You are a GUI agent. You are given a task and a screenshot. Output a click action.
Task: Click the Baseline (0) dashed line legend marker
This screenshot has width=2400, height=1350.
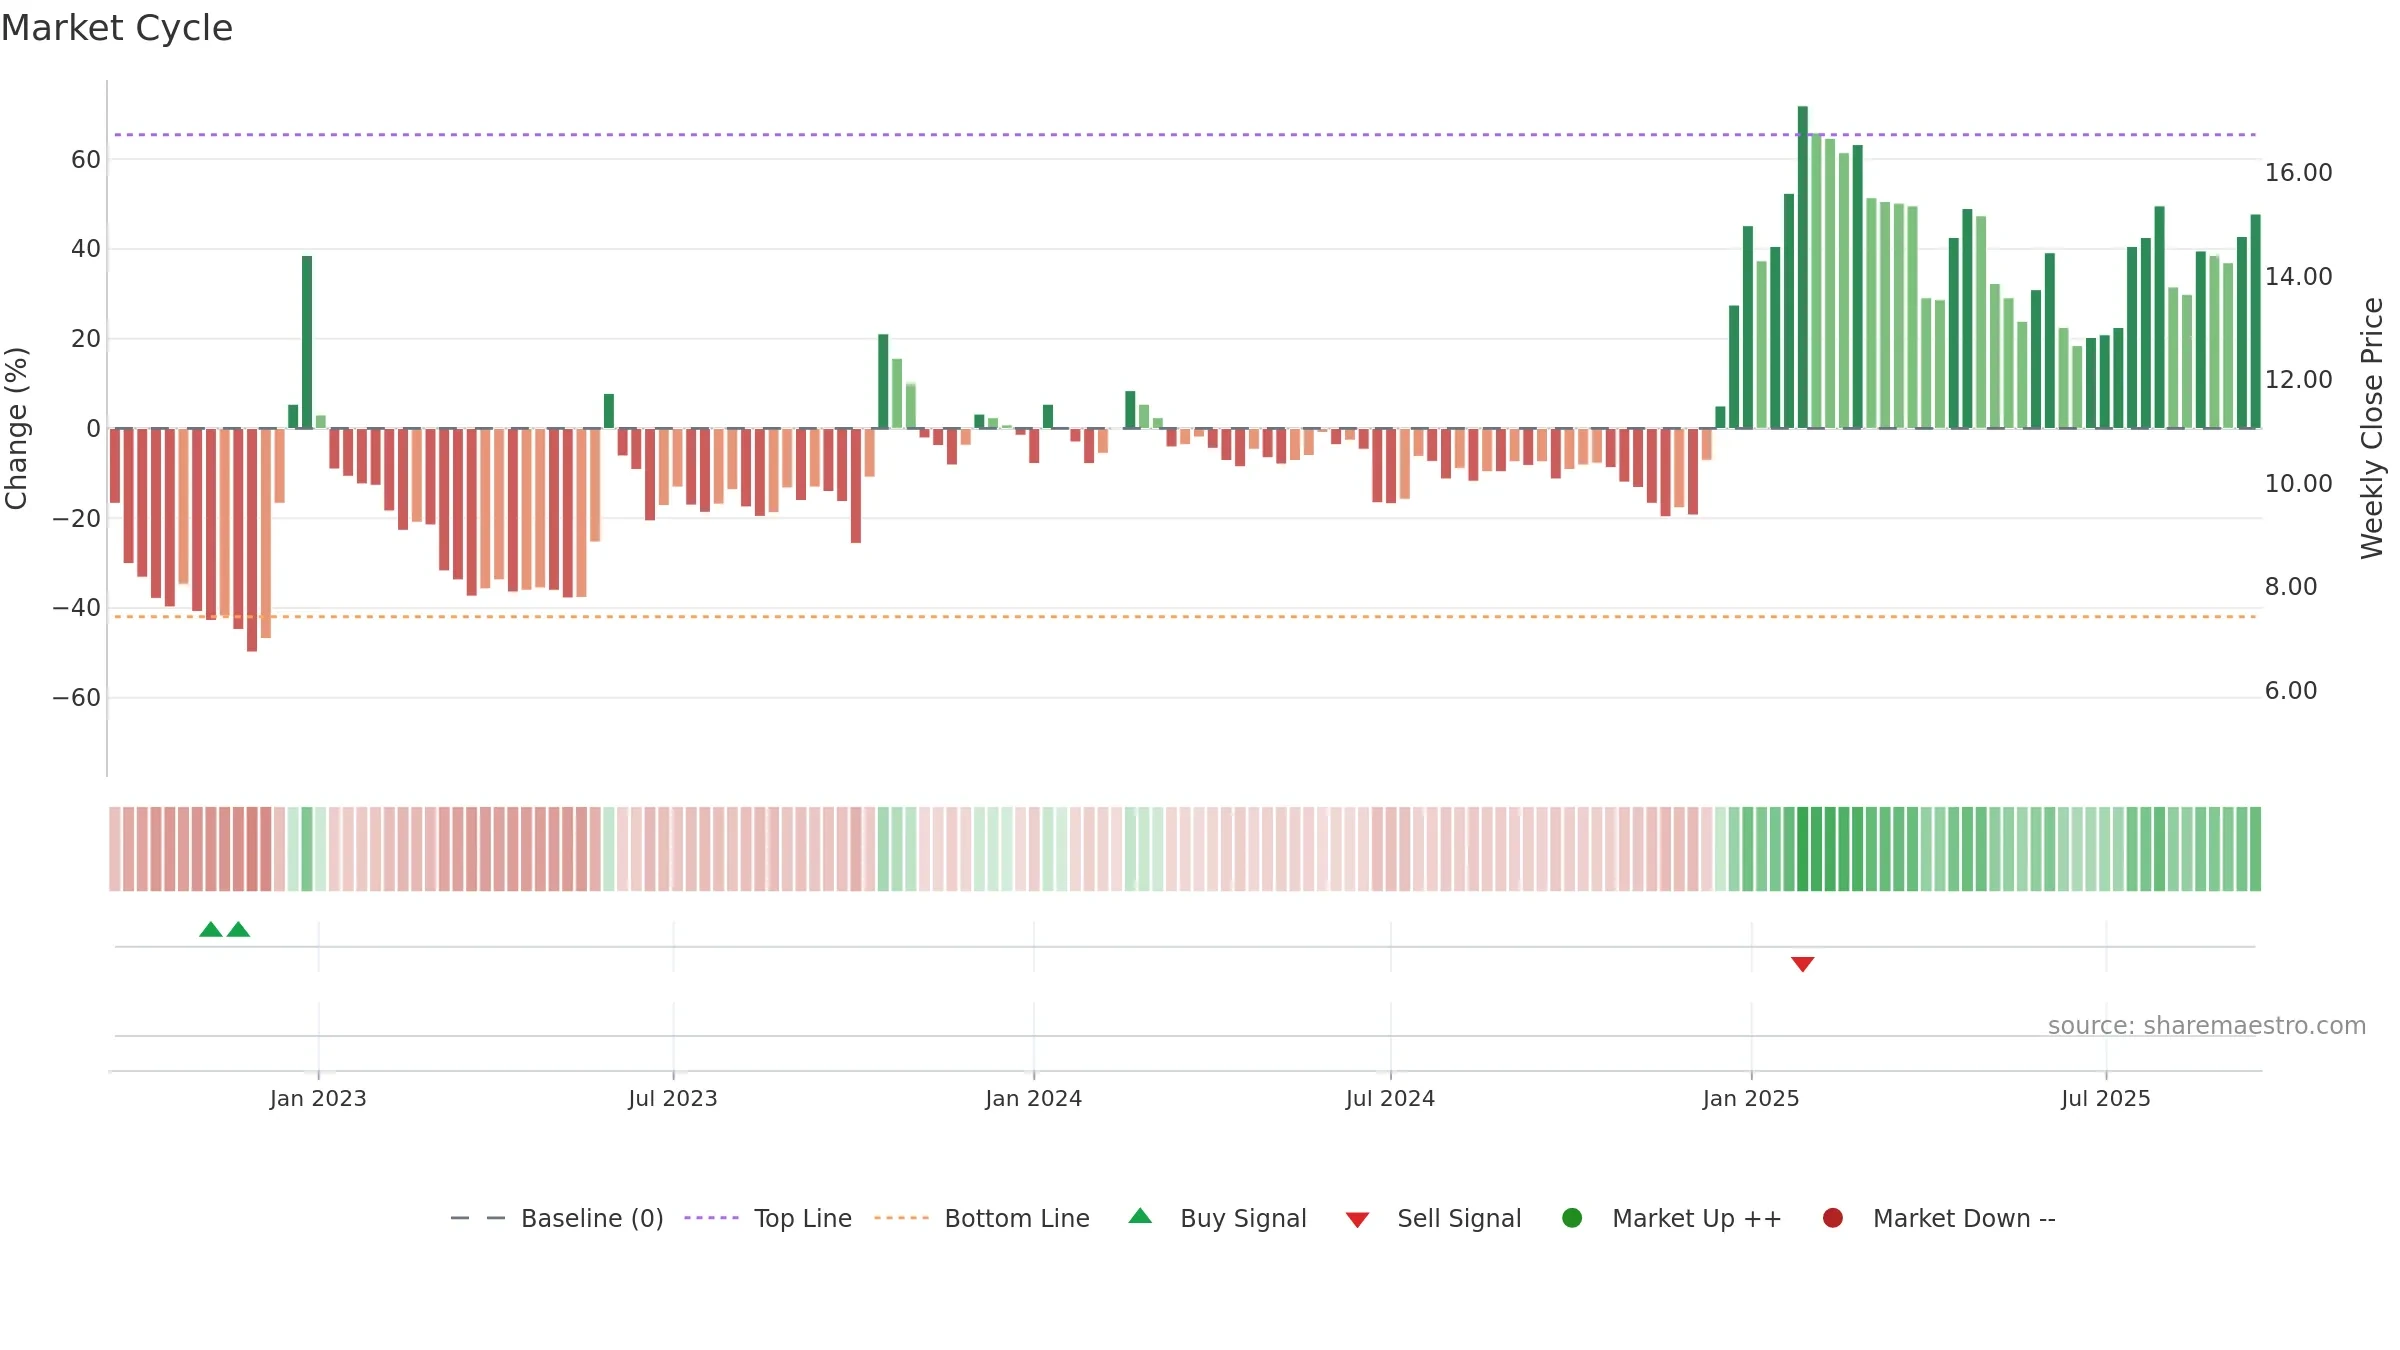478,1218
